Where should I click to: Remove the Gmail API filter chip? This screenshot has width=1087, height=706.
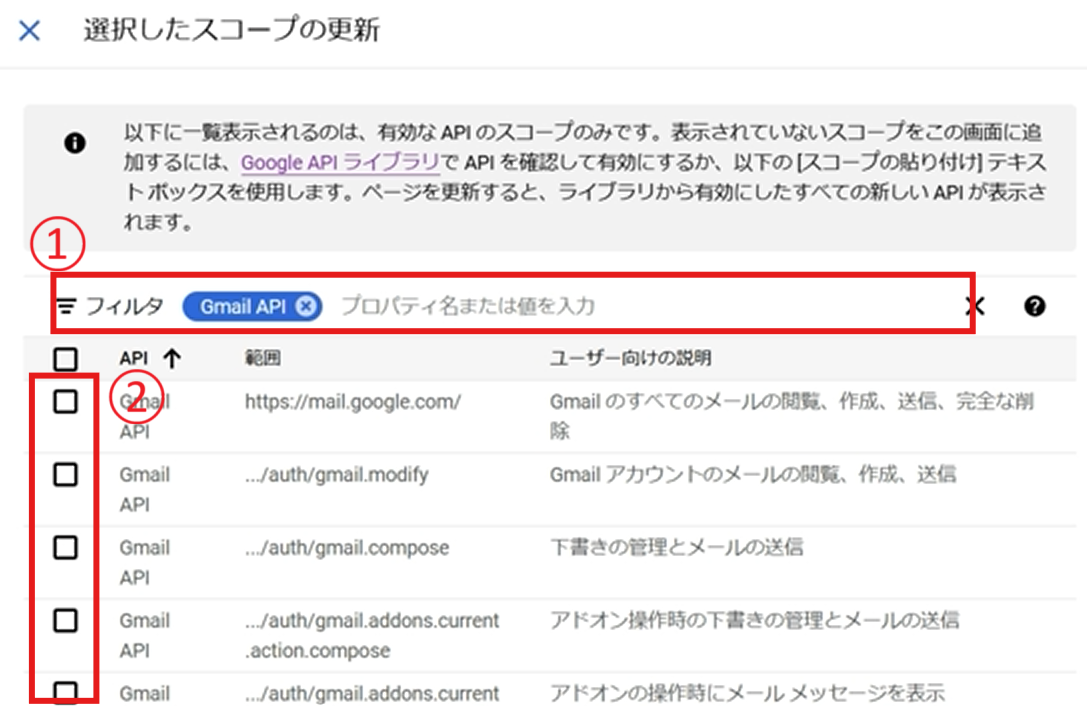307,307
